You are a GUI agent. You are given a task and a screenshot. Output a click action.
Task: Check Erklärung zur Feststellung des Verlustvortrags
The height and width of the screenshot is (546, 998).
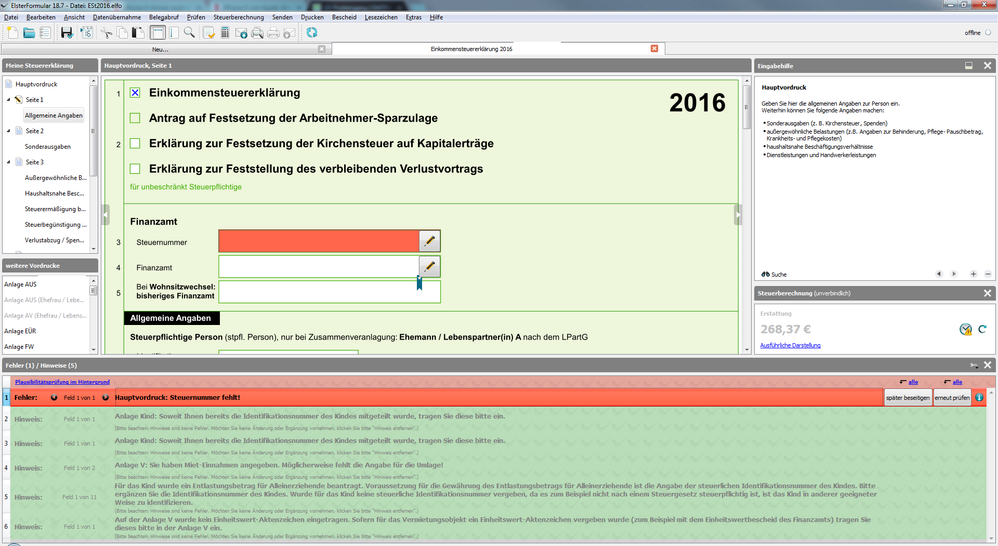(x=135, y=169)
